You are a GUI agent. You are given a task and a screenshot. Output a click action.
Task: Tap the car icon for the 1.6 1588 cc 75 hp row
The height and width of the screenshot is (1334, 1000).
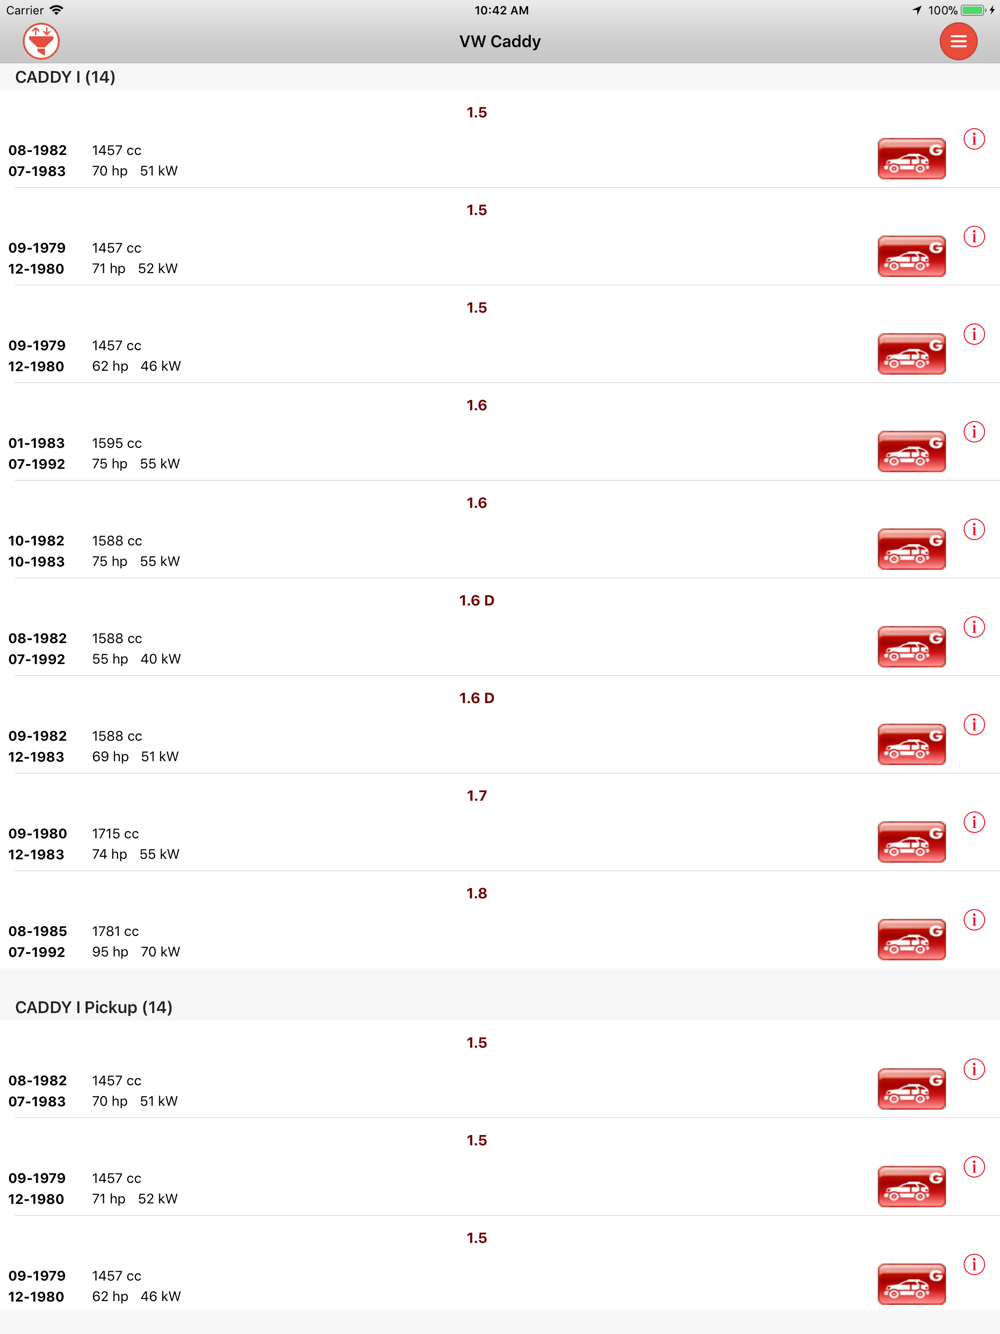click(x=911, y=549)
